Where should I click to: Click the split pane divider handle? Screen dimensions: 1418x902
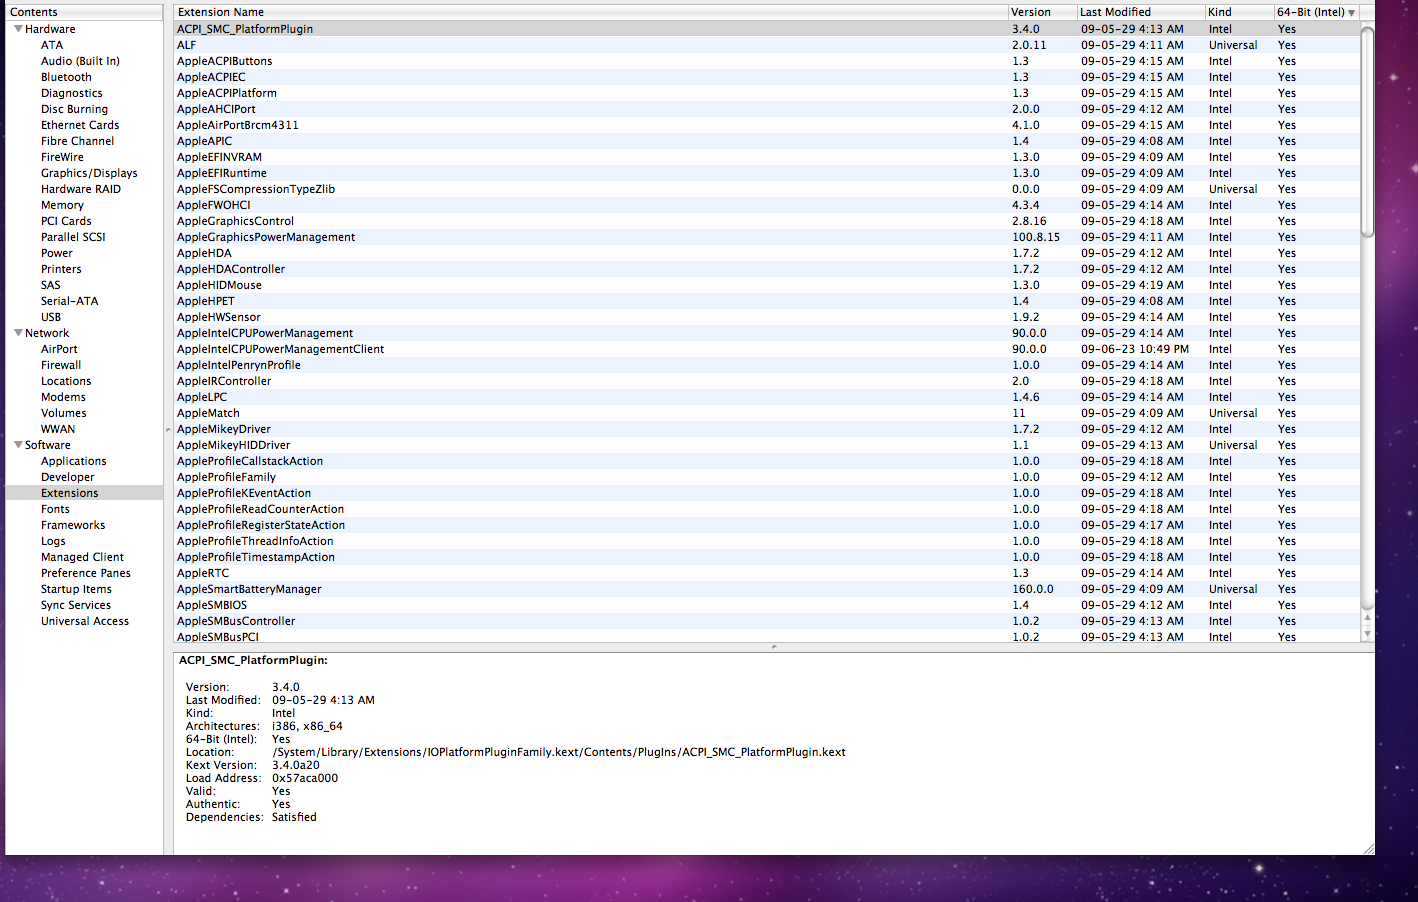click(774, 647)
